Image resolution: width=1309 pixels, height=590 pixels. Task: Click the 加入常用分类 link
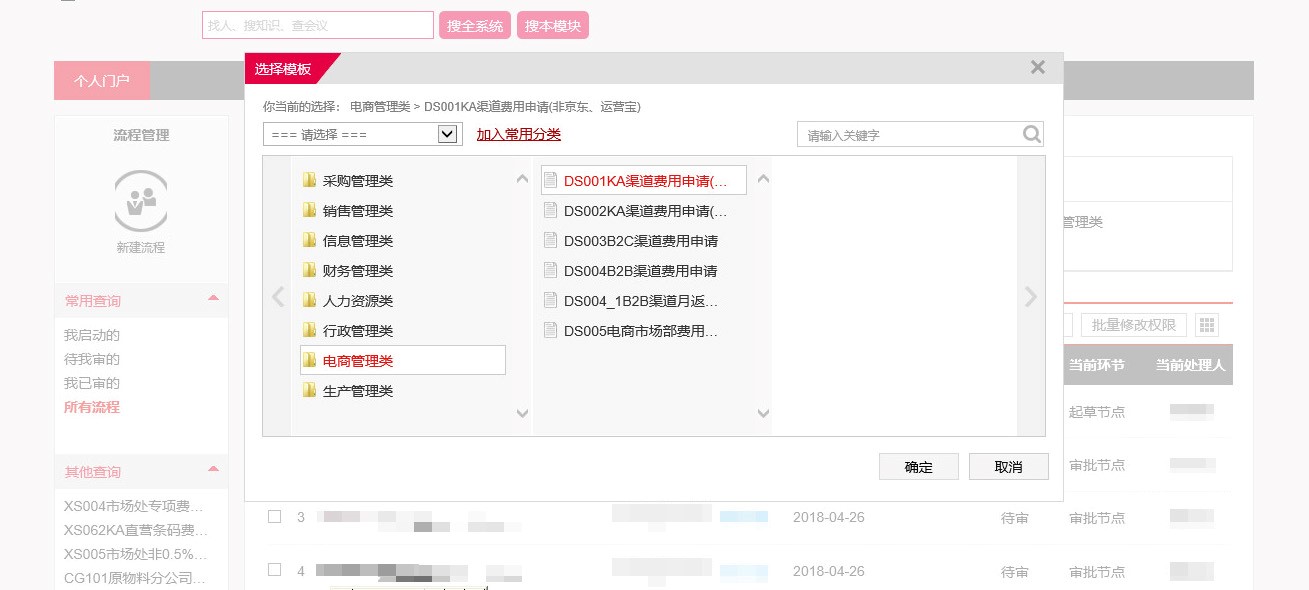pos(518,135)
